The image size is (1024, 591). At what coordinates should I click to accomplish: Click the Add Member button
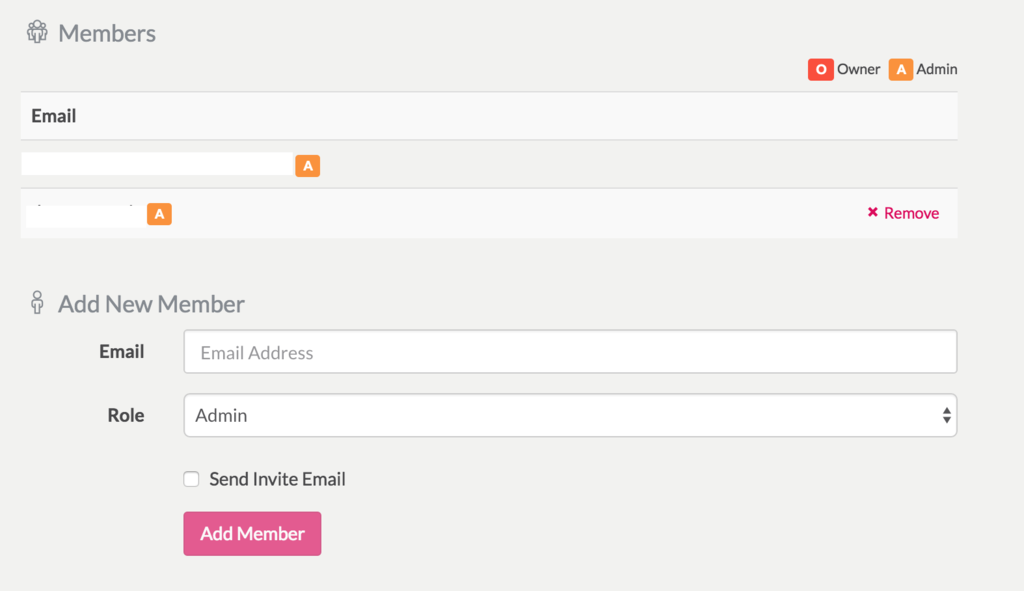click(252, 534)
